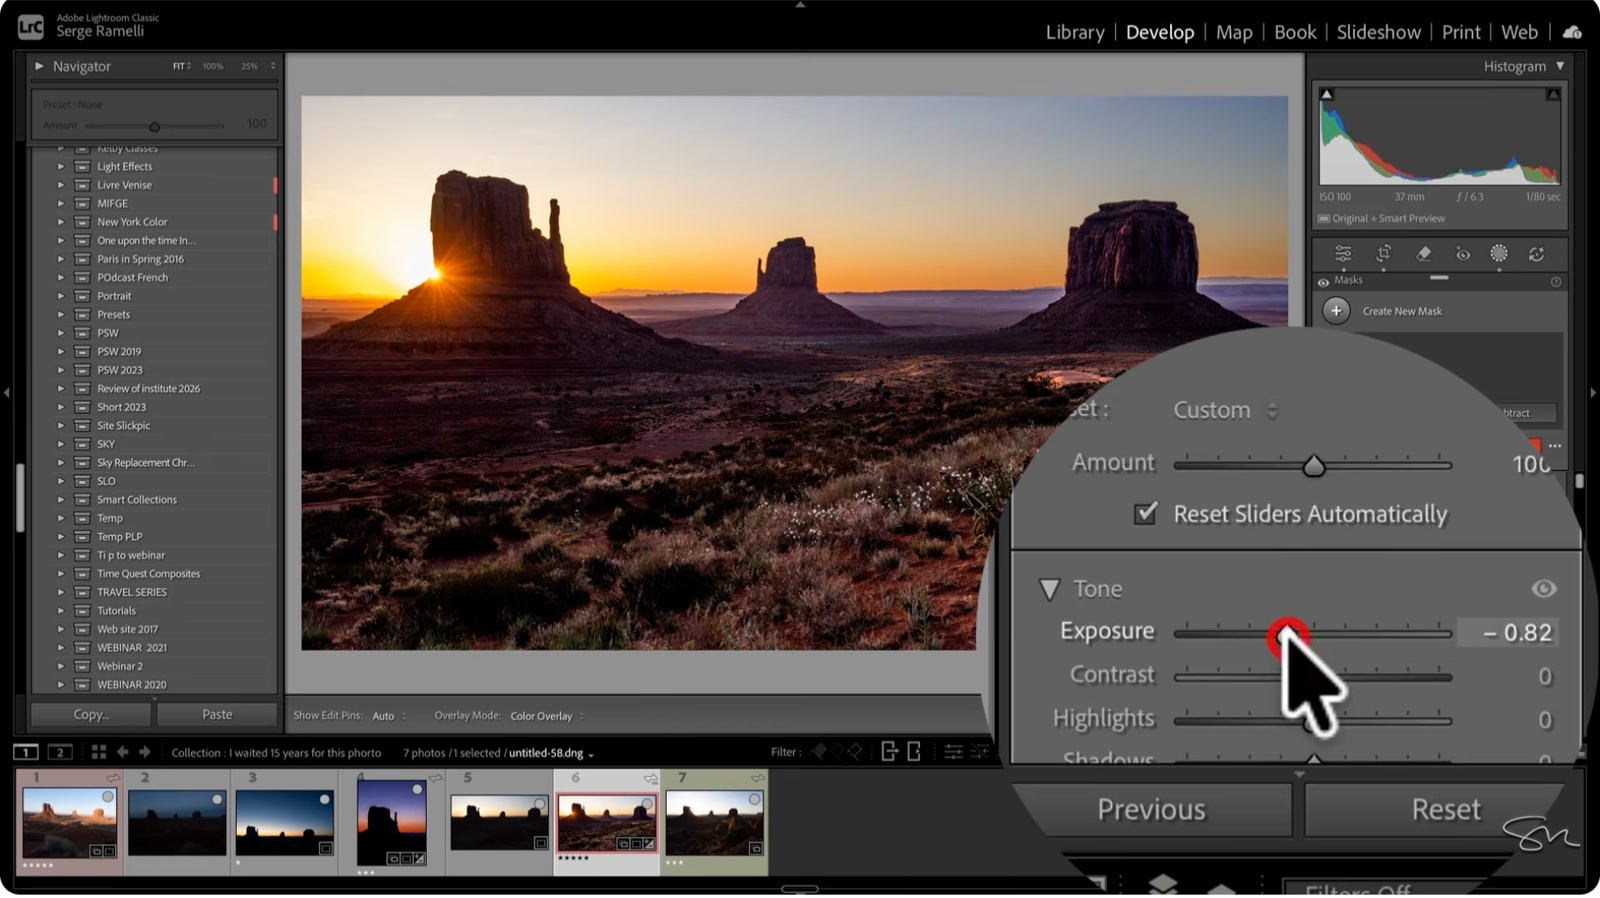Collapse the Histogram panel triangle
Image resolution: width=1600 pixels, height=898 pixels.
click(x=1559, y=66)
